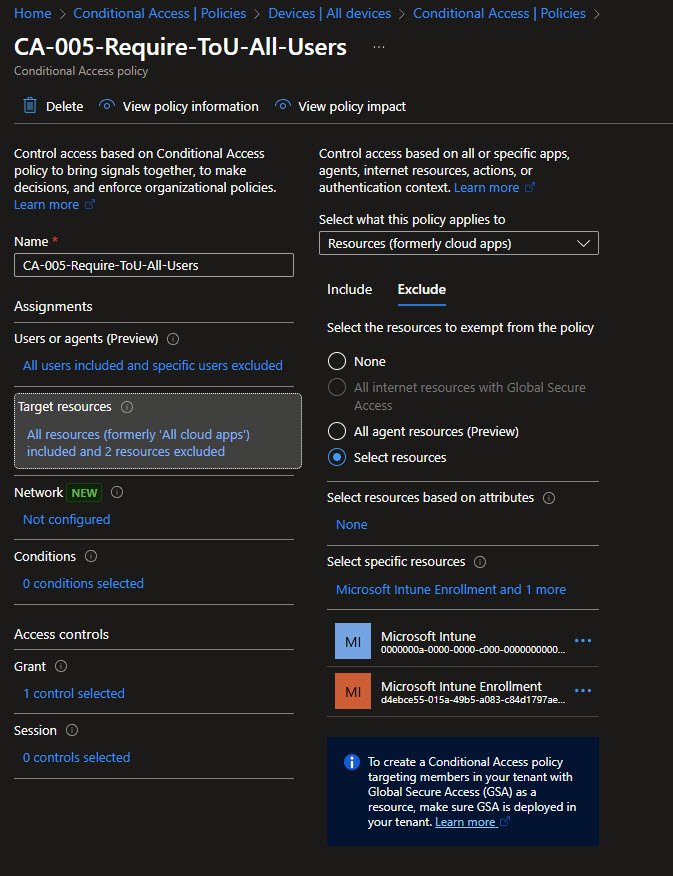This screenshot has width=673, height=876.
Task: Expand the Microsoft Intune Enrollment and 1 more selection
Action: click(x=450, y=589)
